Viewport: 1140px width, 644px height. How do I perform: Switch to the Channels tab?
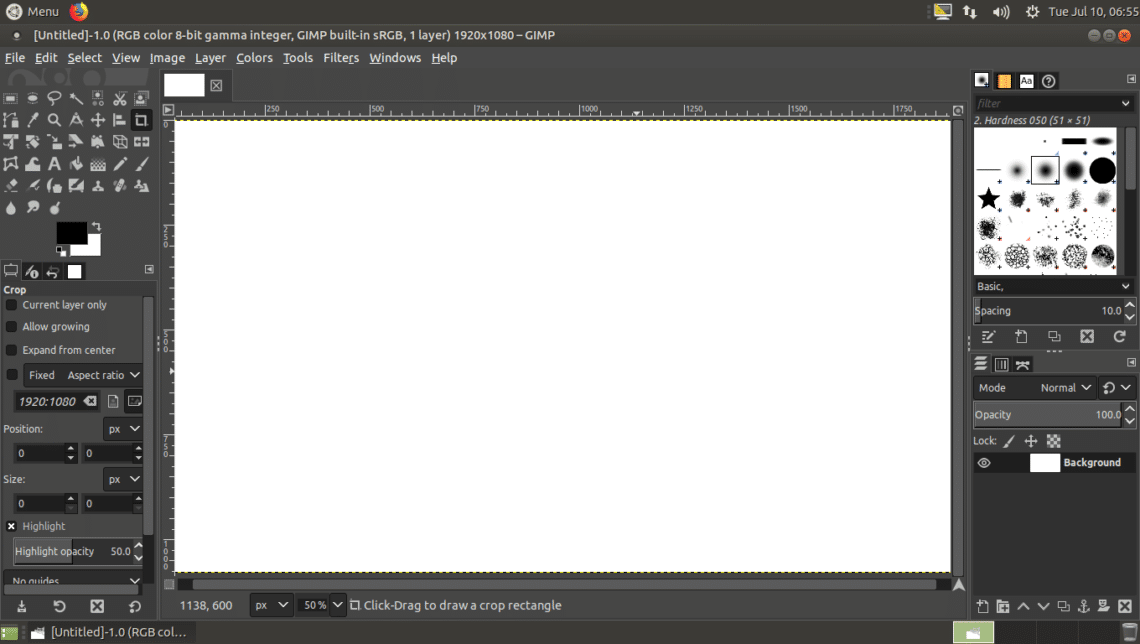[x=1001, y=365]
